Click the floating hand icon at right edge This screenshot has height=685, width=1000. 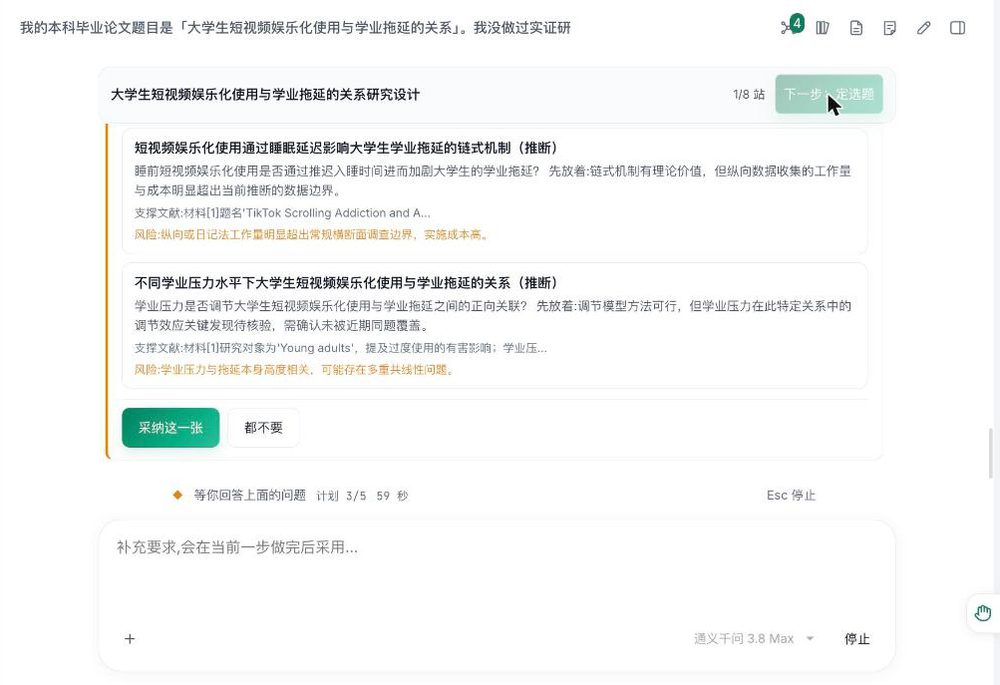(983, 614)
